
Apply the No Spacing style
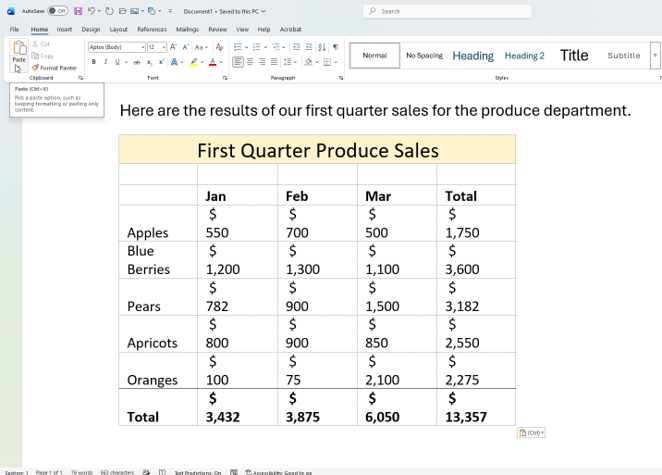tap(424, 55)
